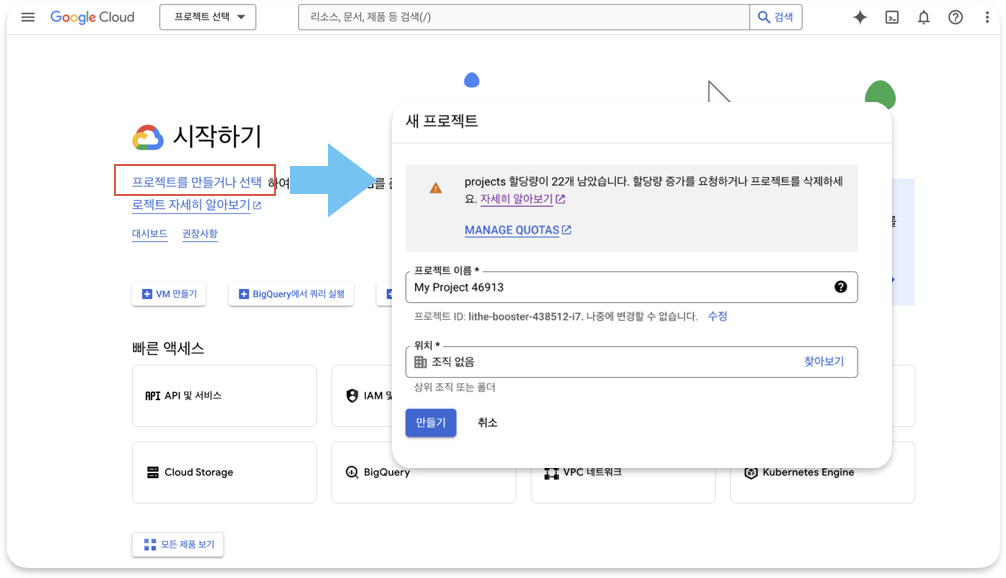Viewport: 1006px width, 578px height.
Task: Click 찾아보기 to browse locations
Action: (x=824, y=362)
